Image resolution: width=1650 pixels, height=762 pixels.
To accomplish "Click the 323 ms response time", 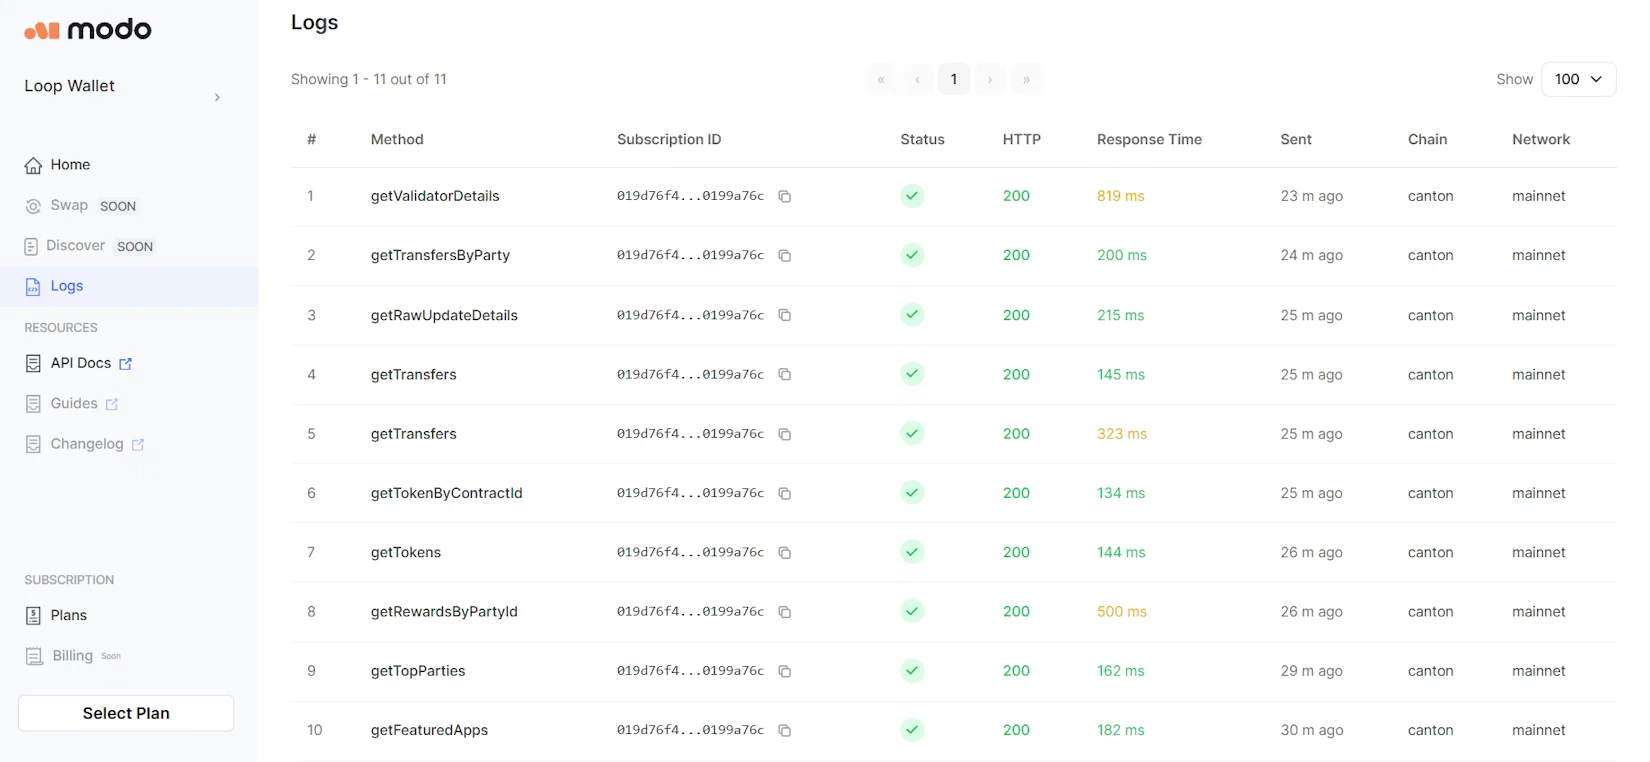I will point(1122,434).
